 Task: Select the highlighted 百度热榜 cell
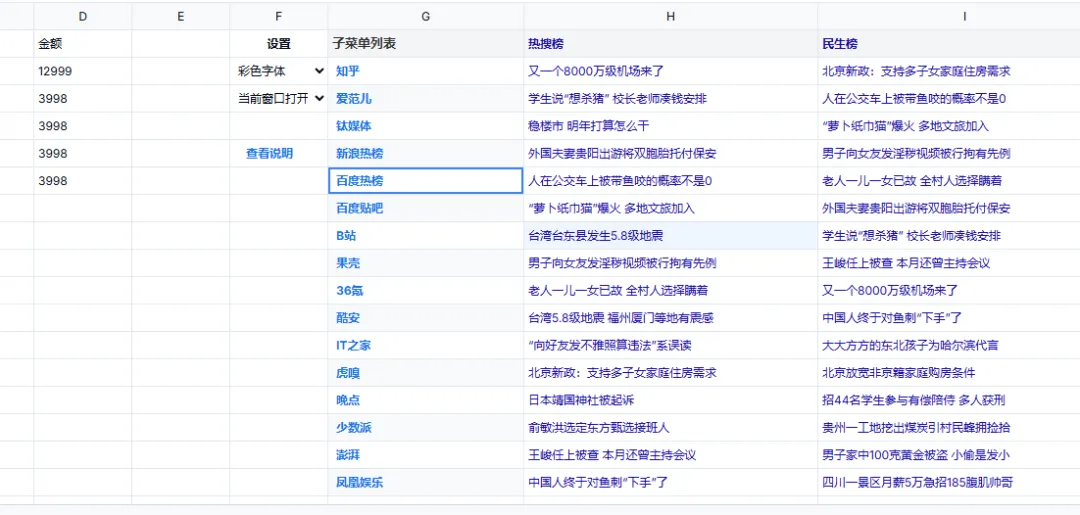(x=426, y=181)
